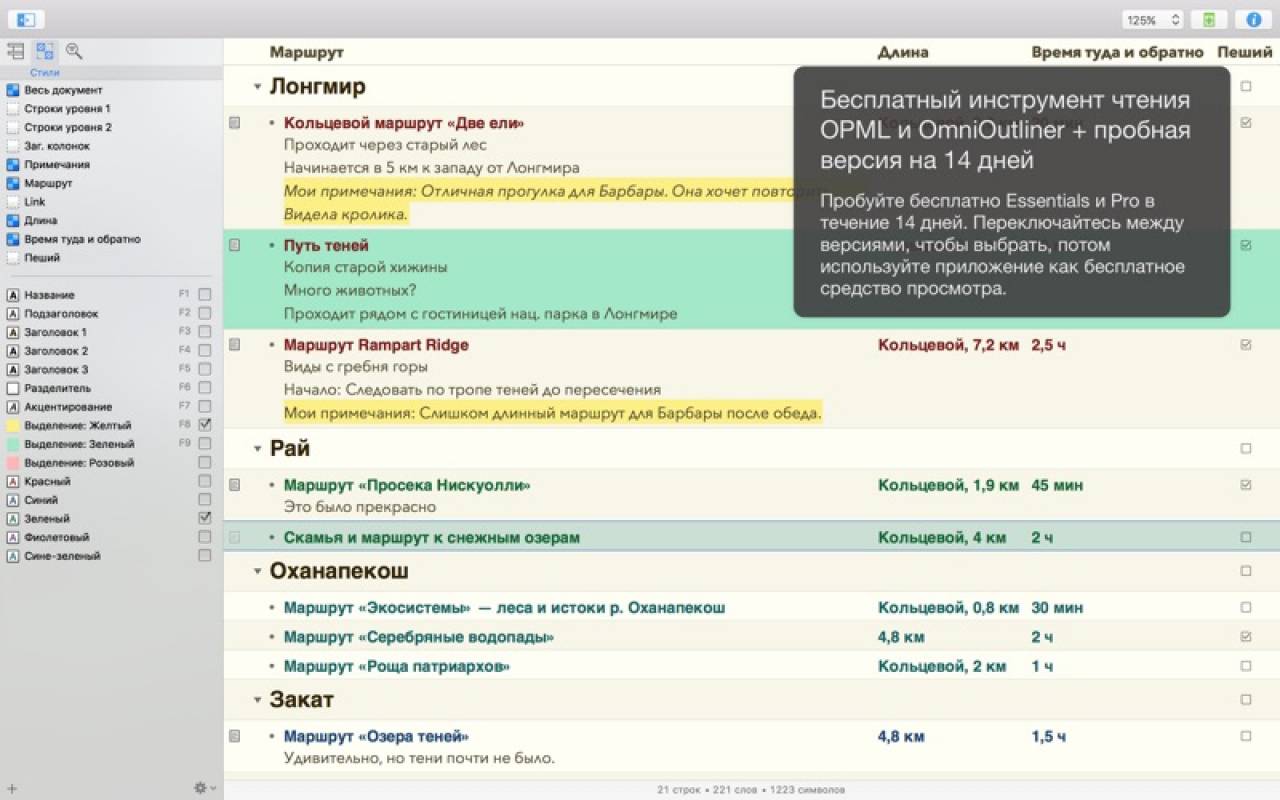The height and width of the screenshot is (800, 1280).
Task: Collapse the Рай section
Action: [257, 449]
